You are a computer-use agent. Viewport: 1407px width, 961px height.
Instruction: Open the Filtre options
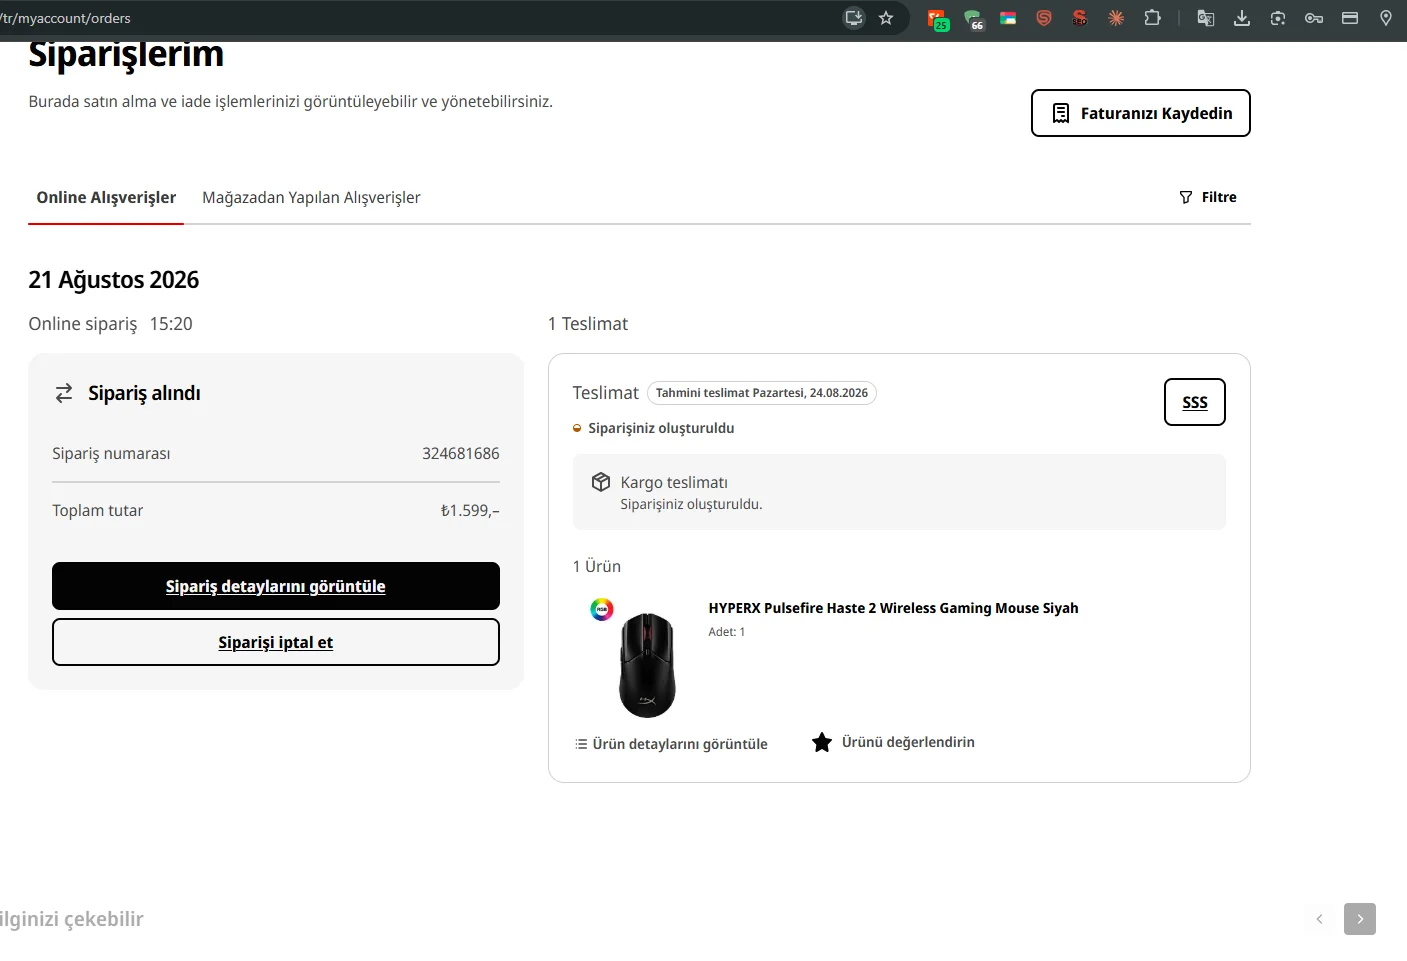(x=1208, y=197)
